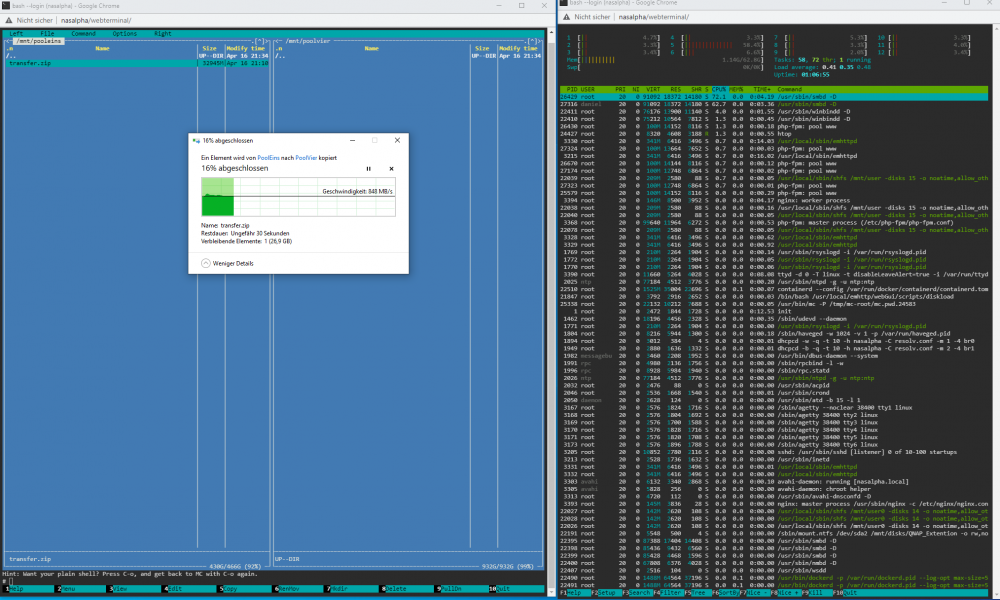Viewport: 1000px width, 600px height.
Task: Click htop F10 Quit
Action: coord(845,593)
